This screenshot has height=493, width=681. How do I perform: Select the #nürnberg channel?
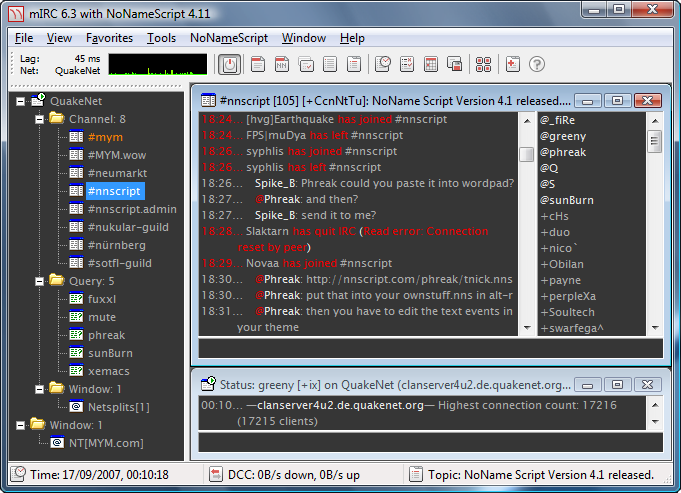117,245
